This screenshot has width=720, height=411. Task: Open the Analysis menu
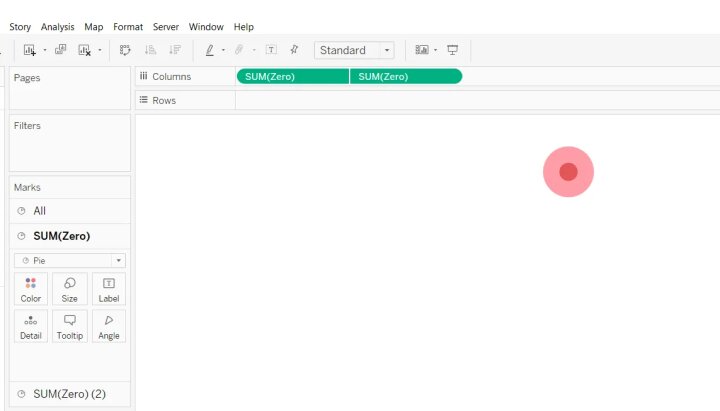[x=57, y=27]
